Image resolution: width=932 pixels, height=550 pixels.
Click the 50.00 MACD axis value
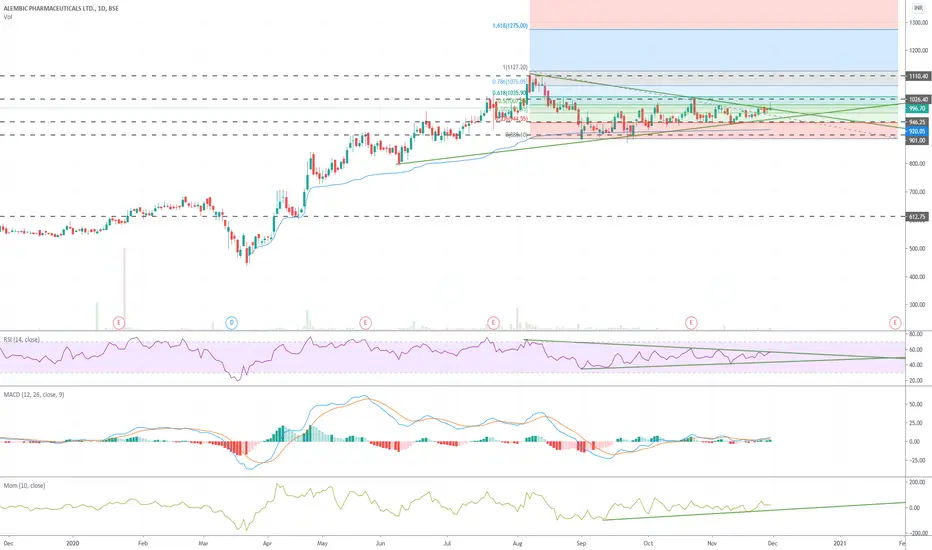(x=917, y=404)
